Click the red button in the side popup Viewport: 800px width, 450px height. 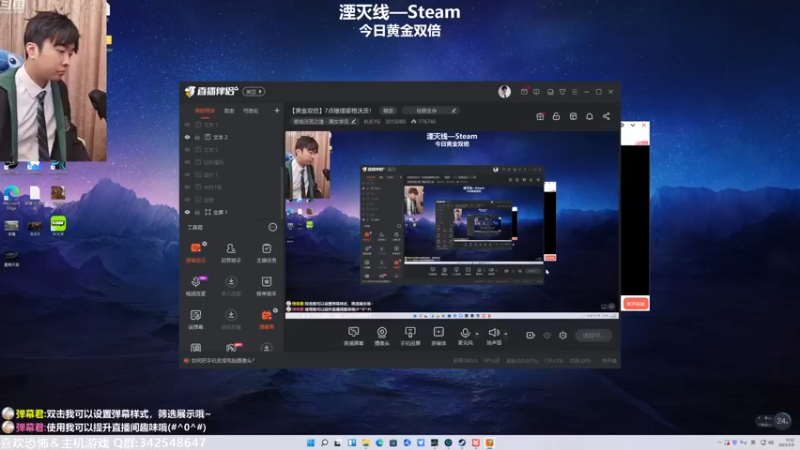pos(636,304)
